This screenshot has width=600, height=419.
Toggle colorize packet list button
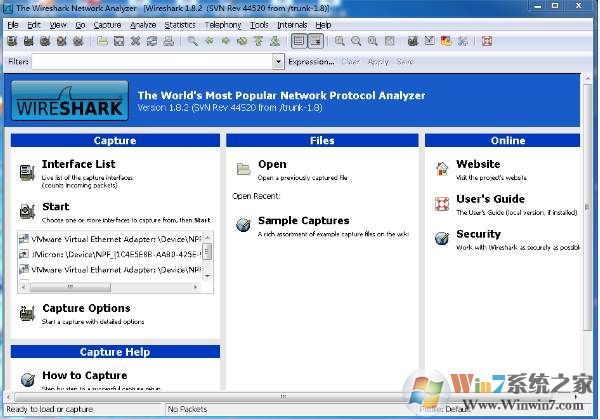tap(300, 41)
